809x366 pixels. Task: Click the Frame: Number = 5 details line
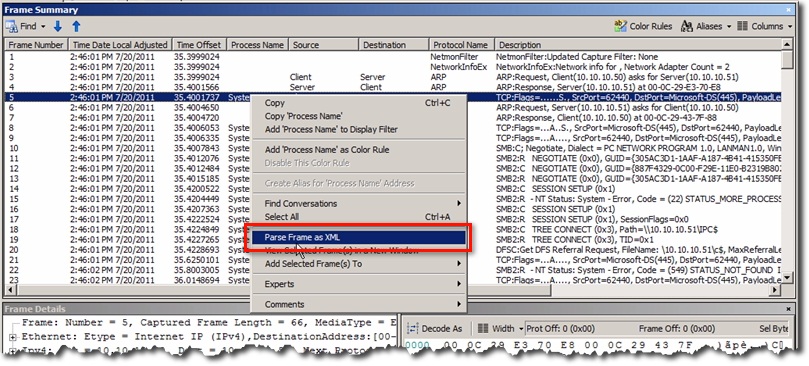pos(209,323)
